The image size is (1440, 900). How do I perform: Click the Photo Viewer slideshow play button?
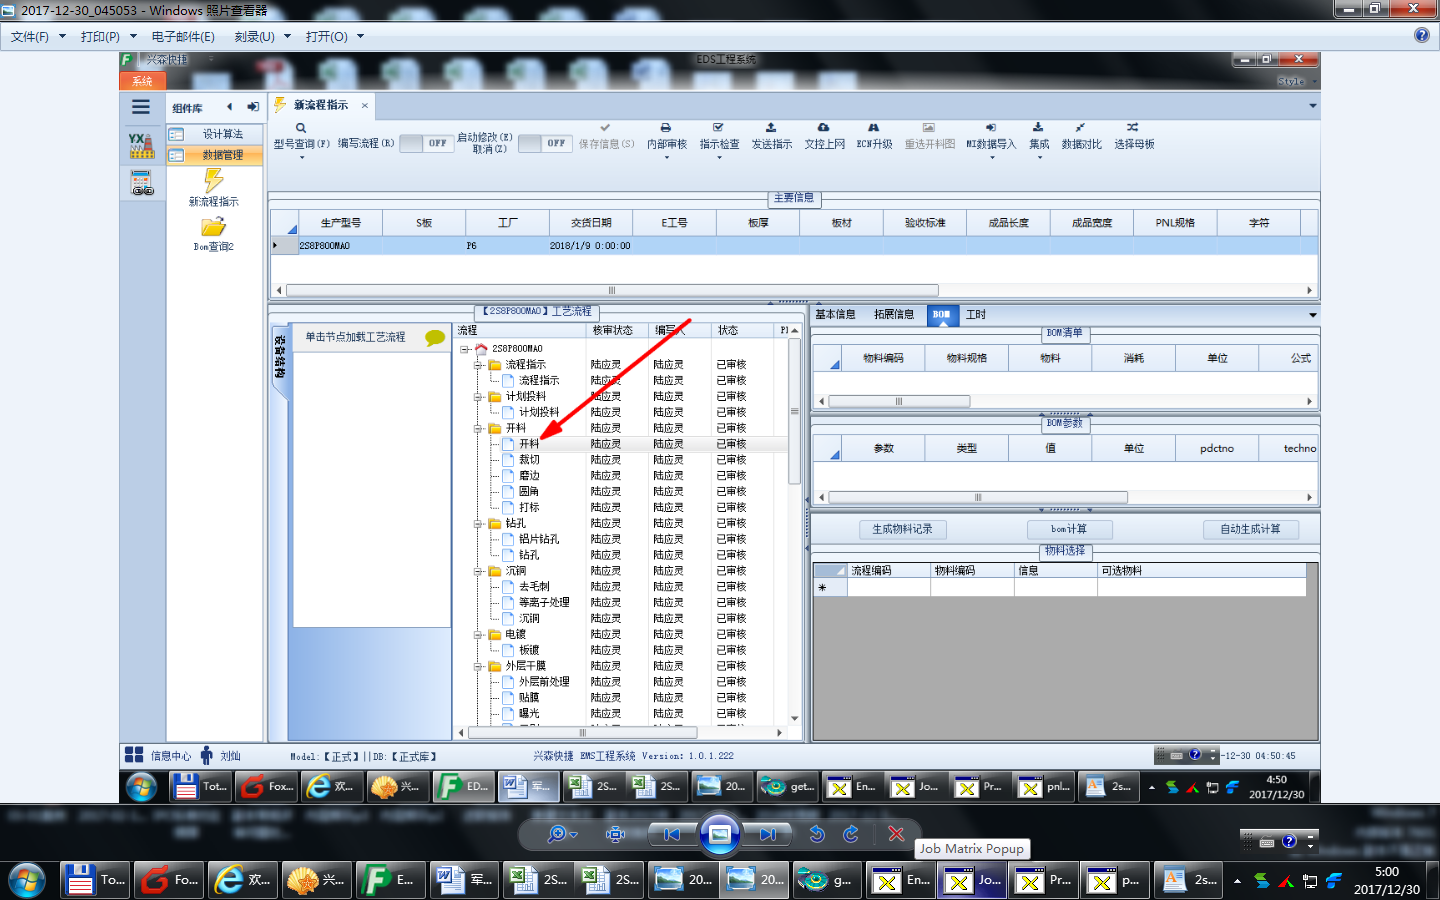(719, 834)
